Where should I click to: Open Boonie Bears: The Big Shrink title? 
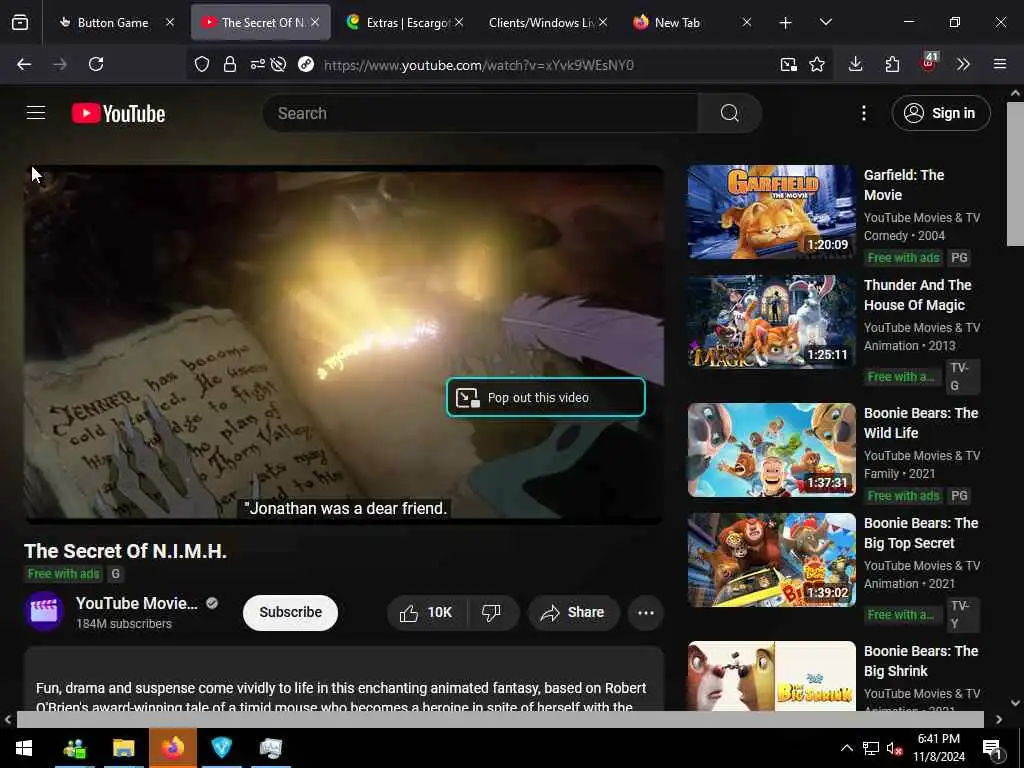(x=921, y=661)
